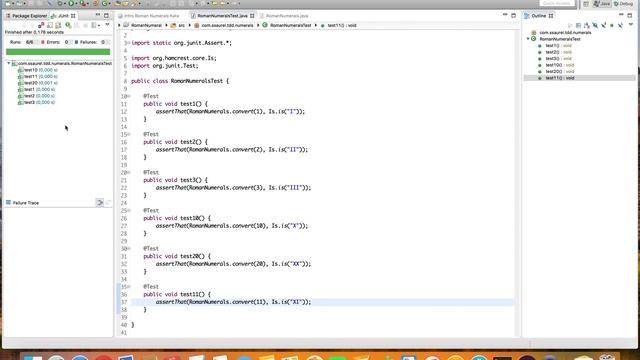Expand breadcrumb arrow before src

pyautogui.click(x=167, y=25)
